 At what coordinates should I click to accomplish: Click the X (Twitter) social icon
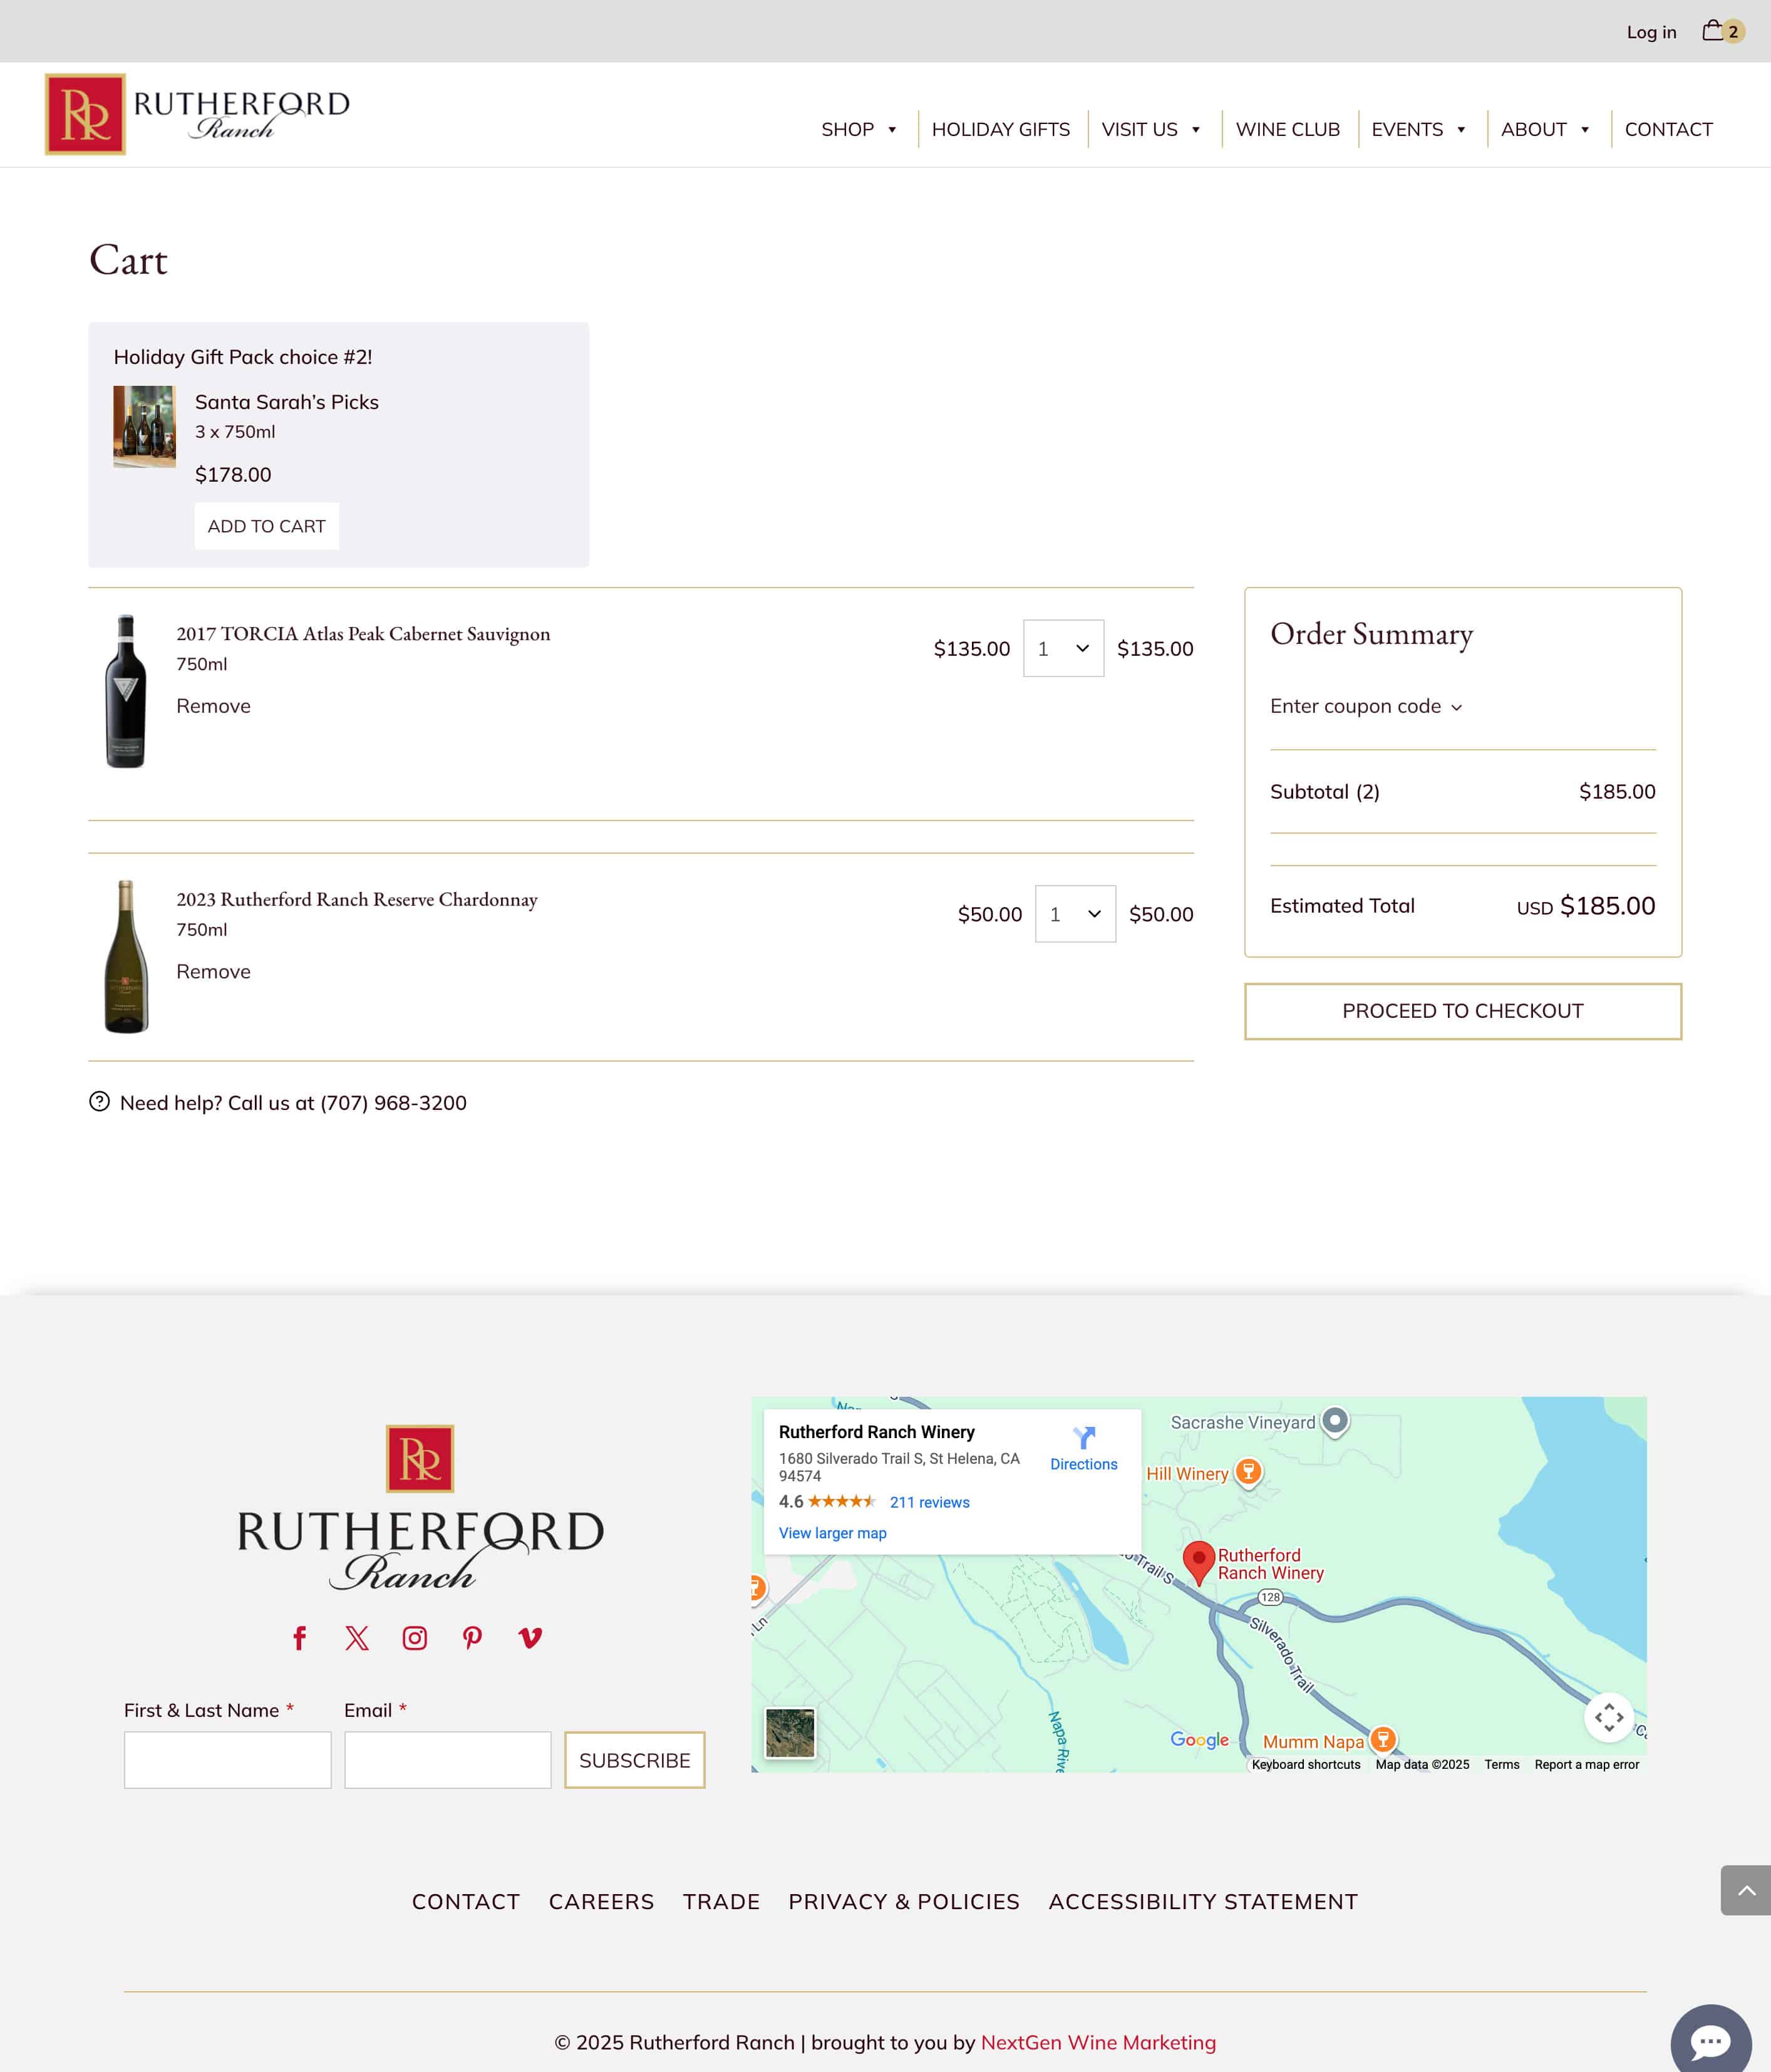click(357, 1638)
